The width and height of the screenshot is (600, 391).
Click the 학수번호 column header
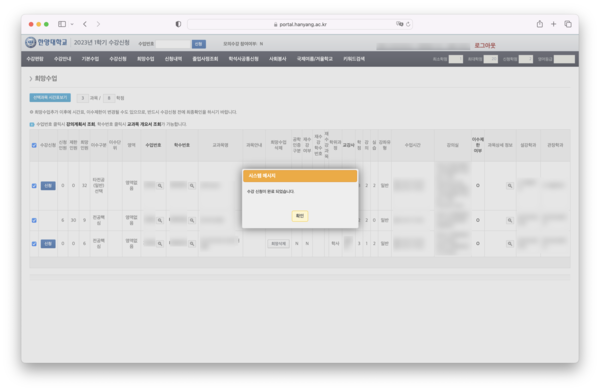(182, 145)
